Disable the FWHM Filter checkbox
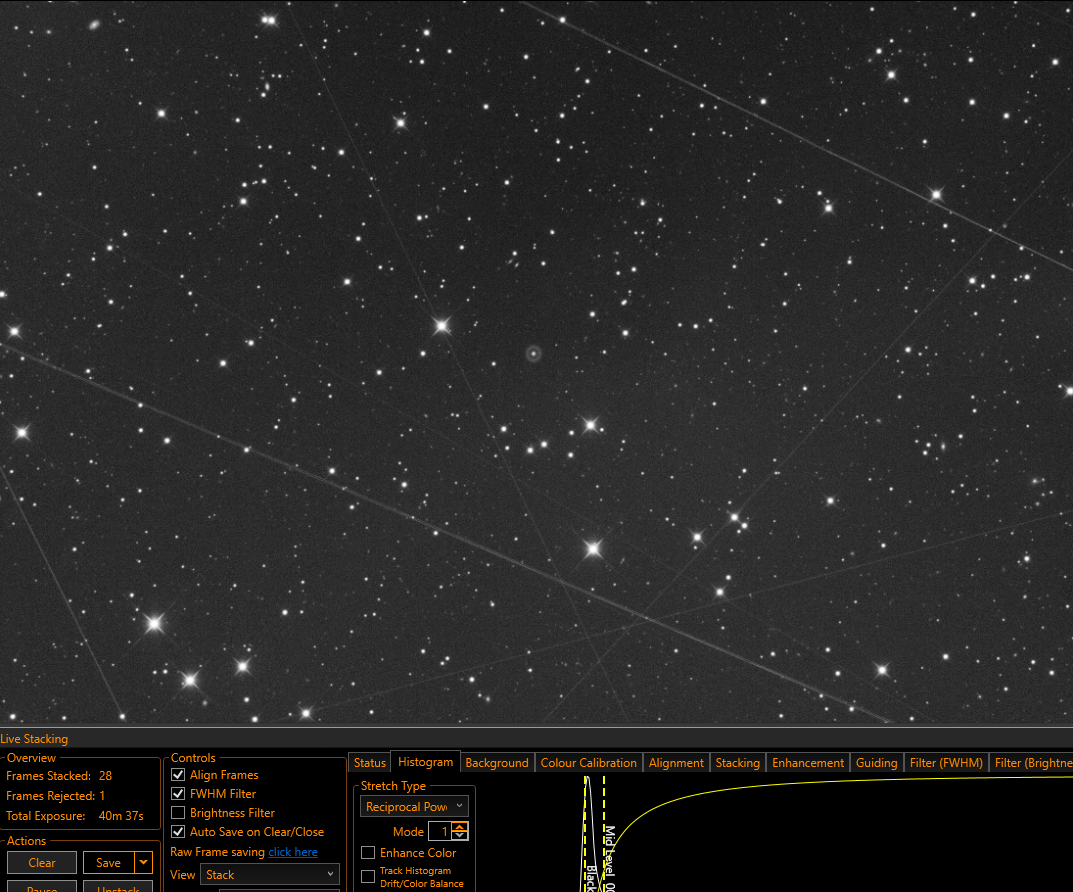Screen dimensions: 1073x892 [178, 793]
